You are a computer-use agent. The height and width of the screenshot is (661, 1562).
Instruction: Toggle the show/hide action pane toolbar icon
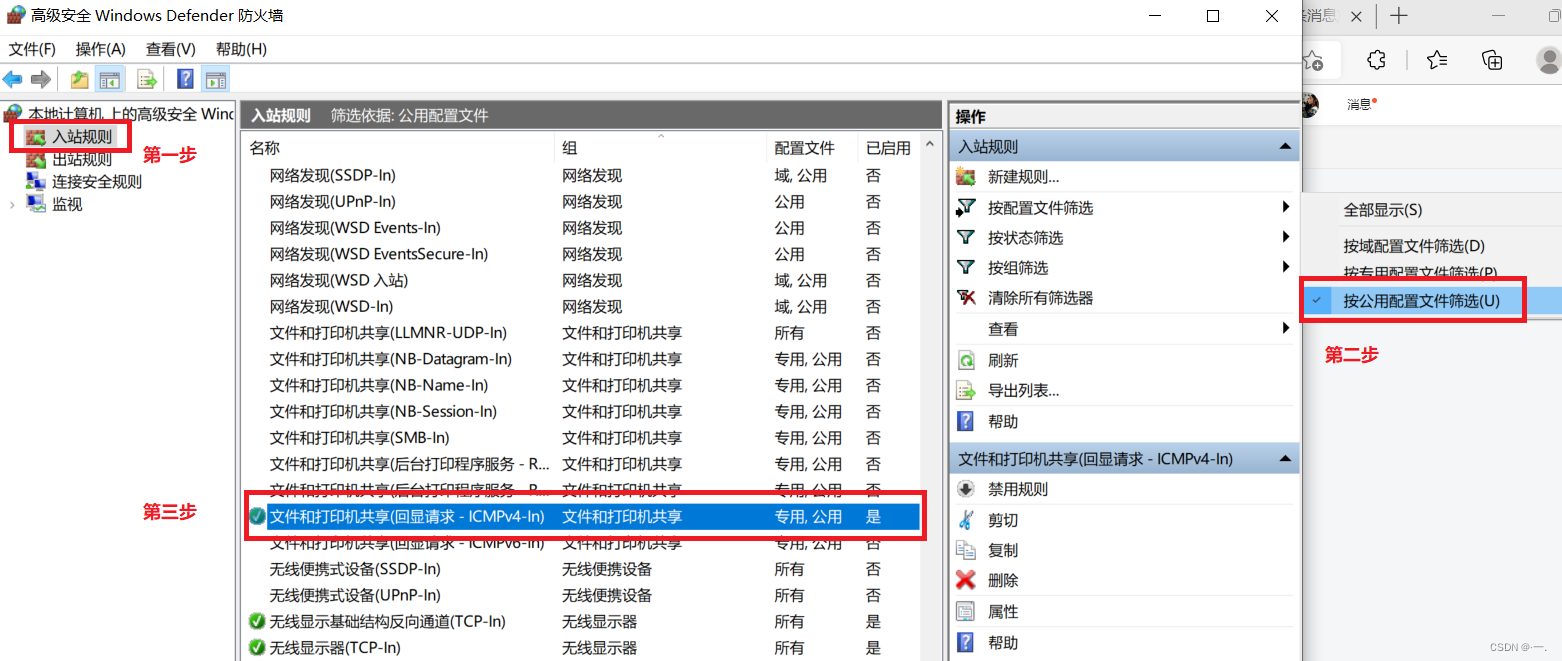pos(215,79)
